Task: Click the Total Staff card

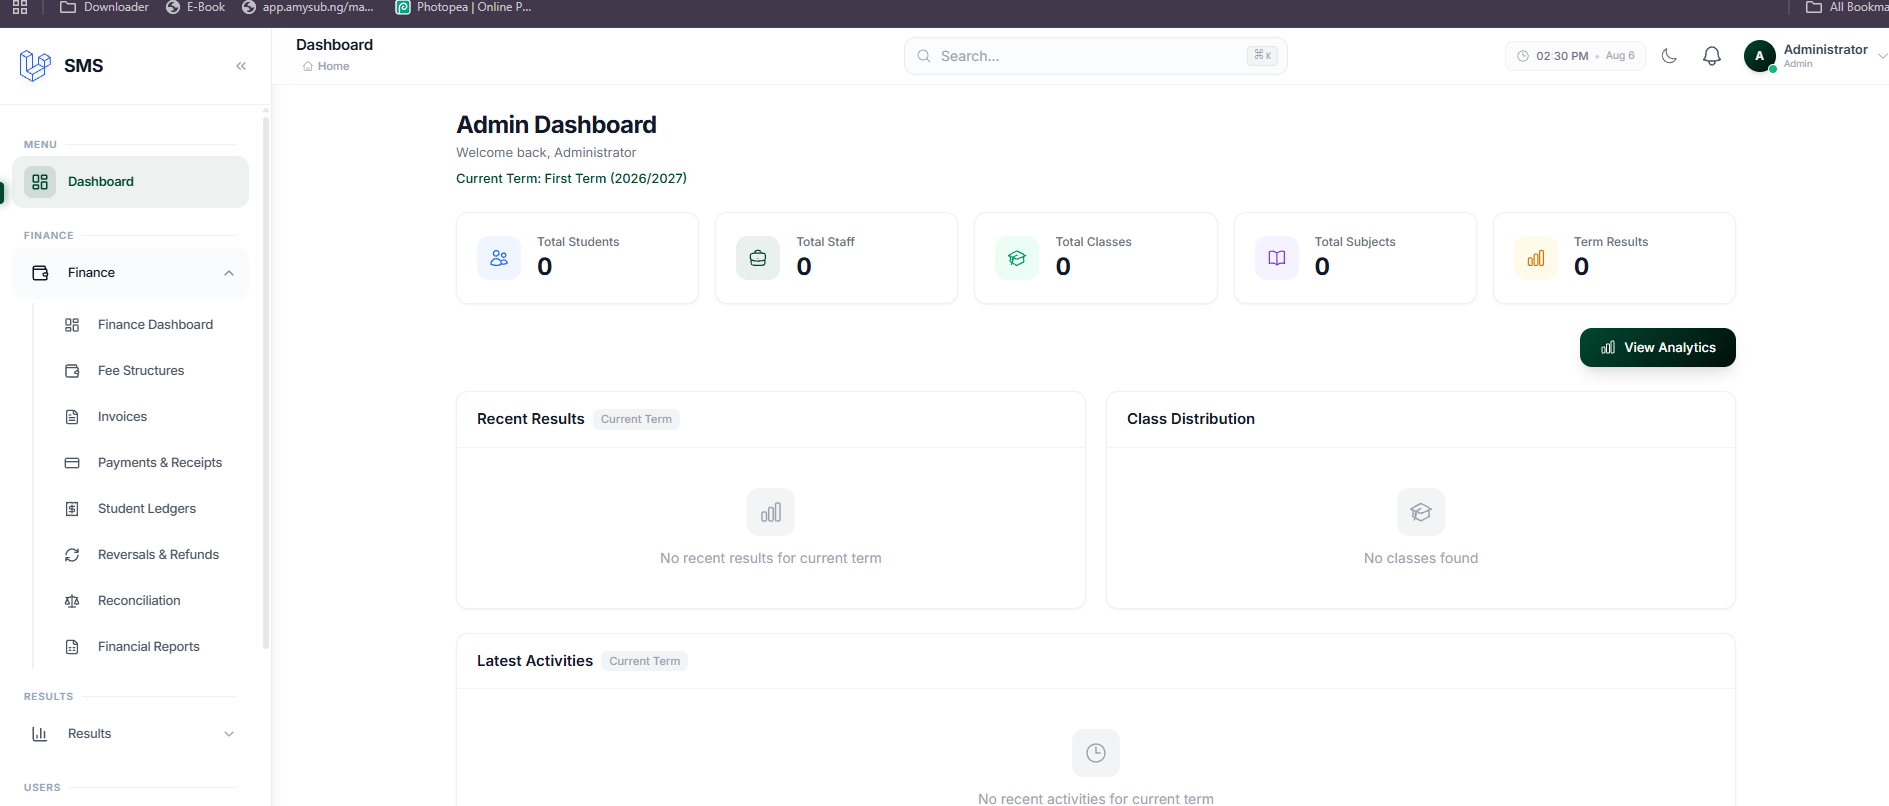Action: [836, 258]
